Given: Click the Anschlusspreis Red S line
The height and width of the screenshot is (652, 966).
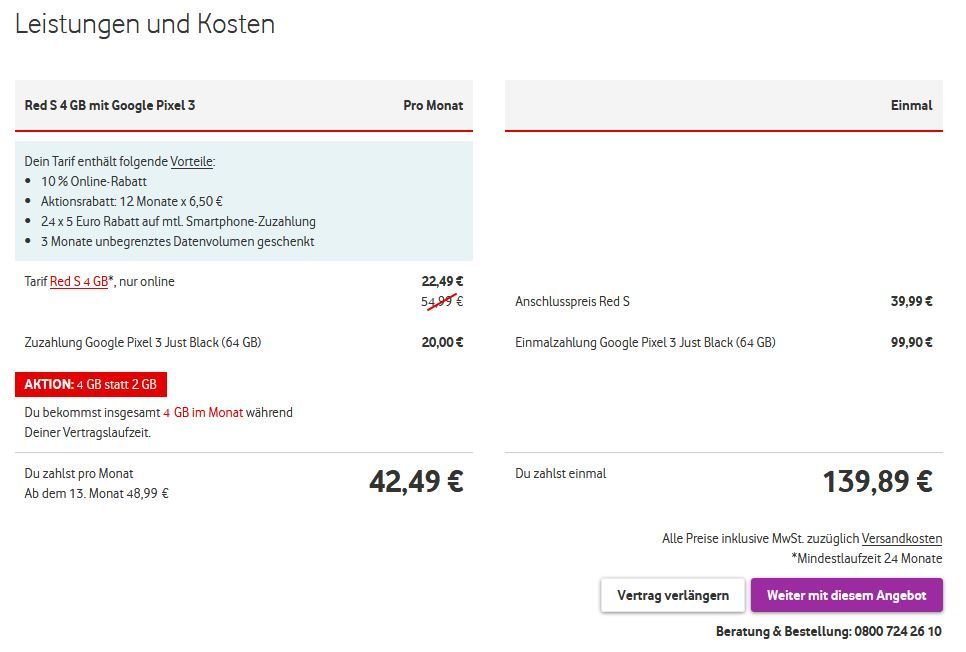Looking at the screenshot, I should (x=724, y=301).
